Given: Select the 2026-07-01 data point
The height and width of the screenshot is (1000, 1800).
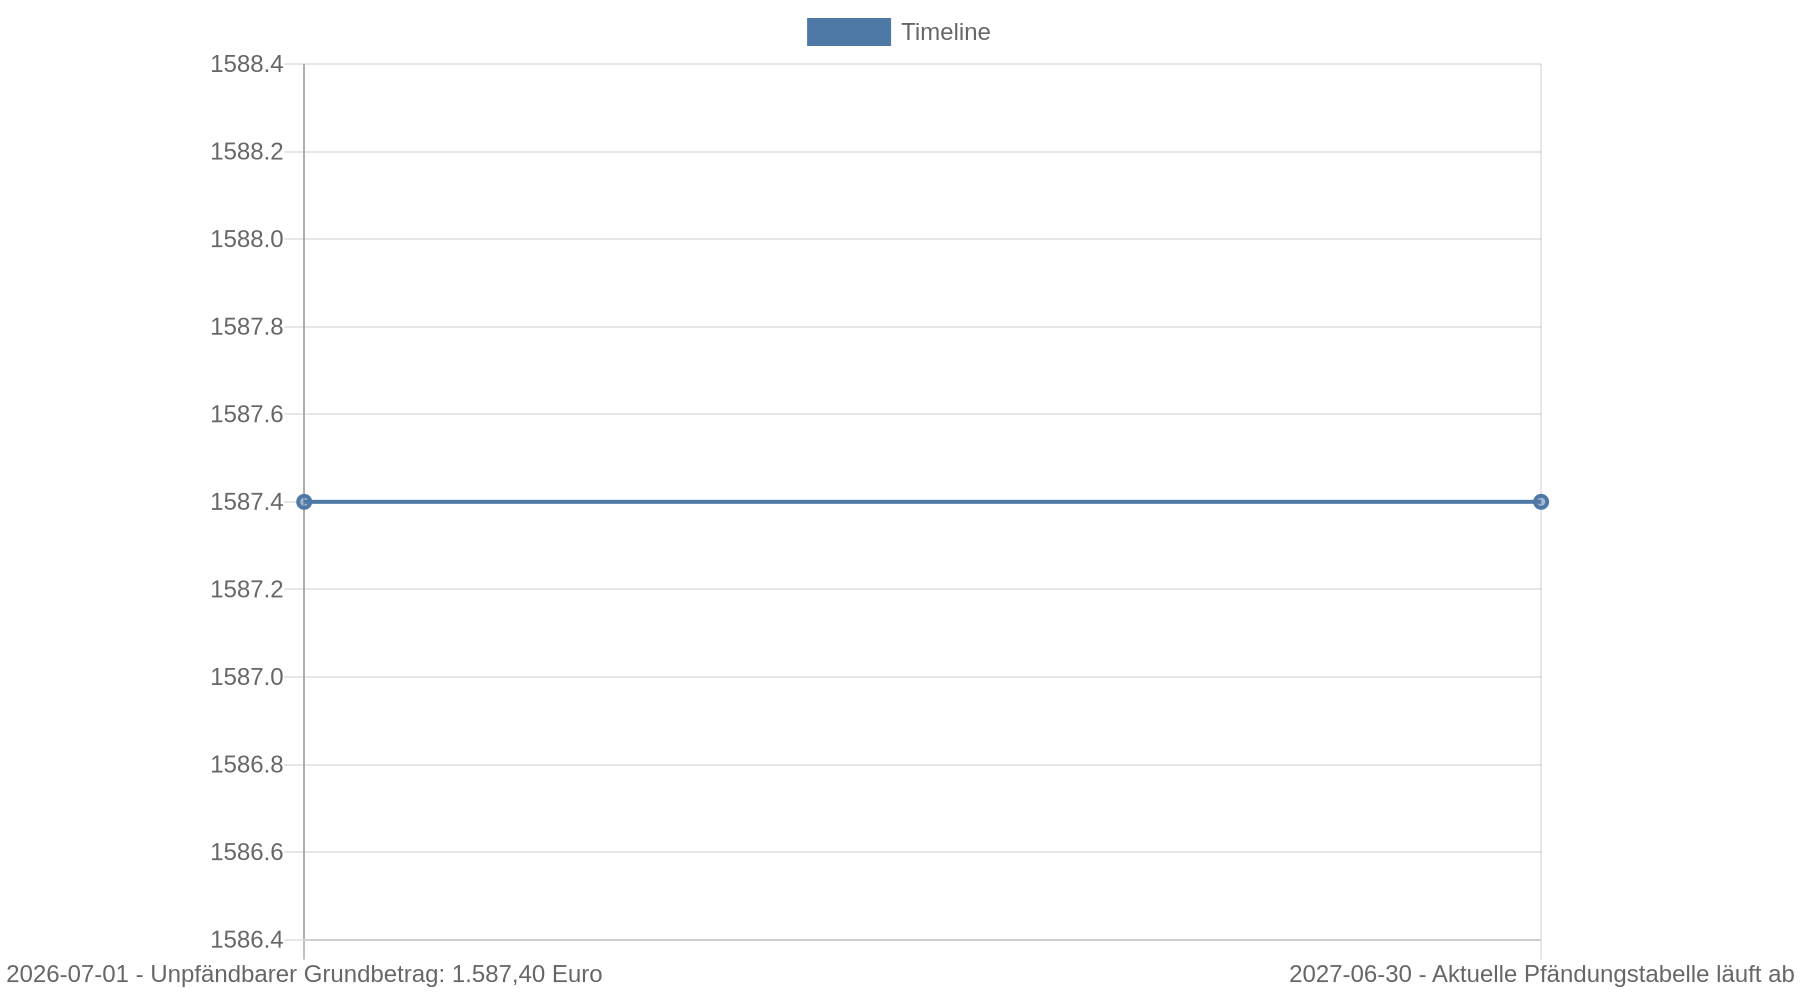Looking at the screenshot, I should click(x=304, y=502).
